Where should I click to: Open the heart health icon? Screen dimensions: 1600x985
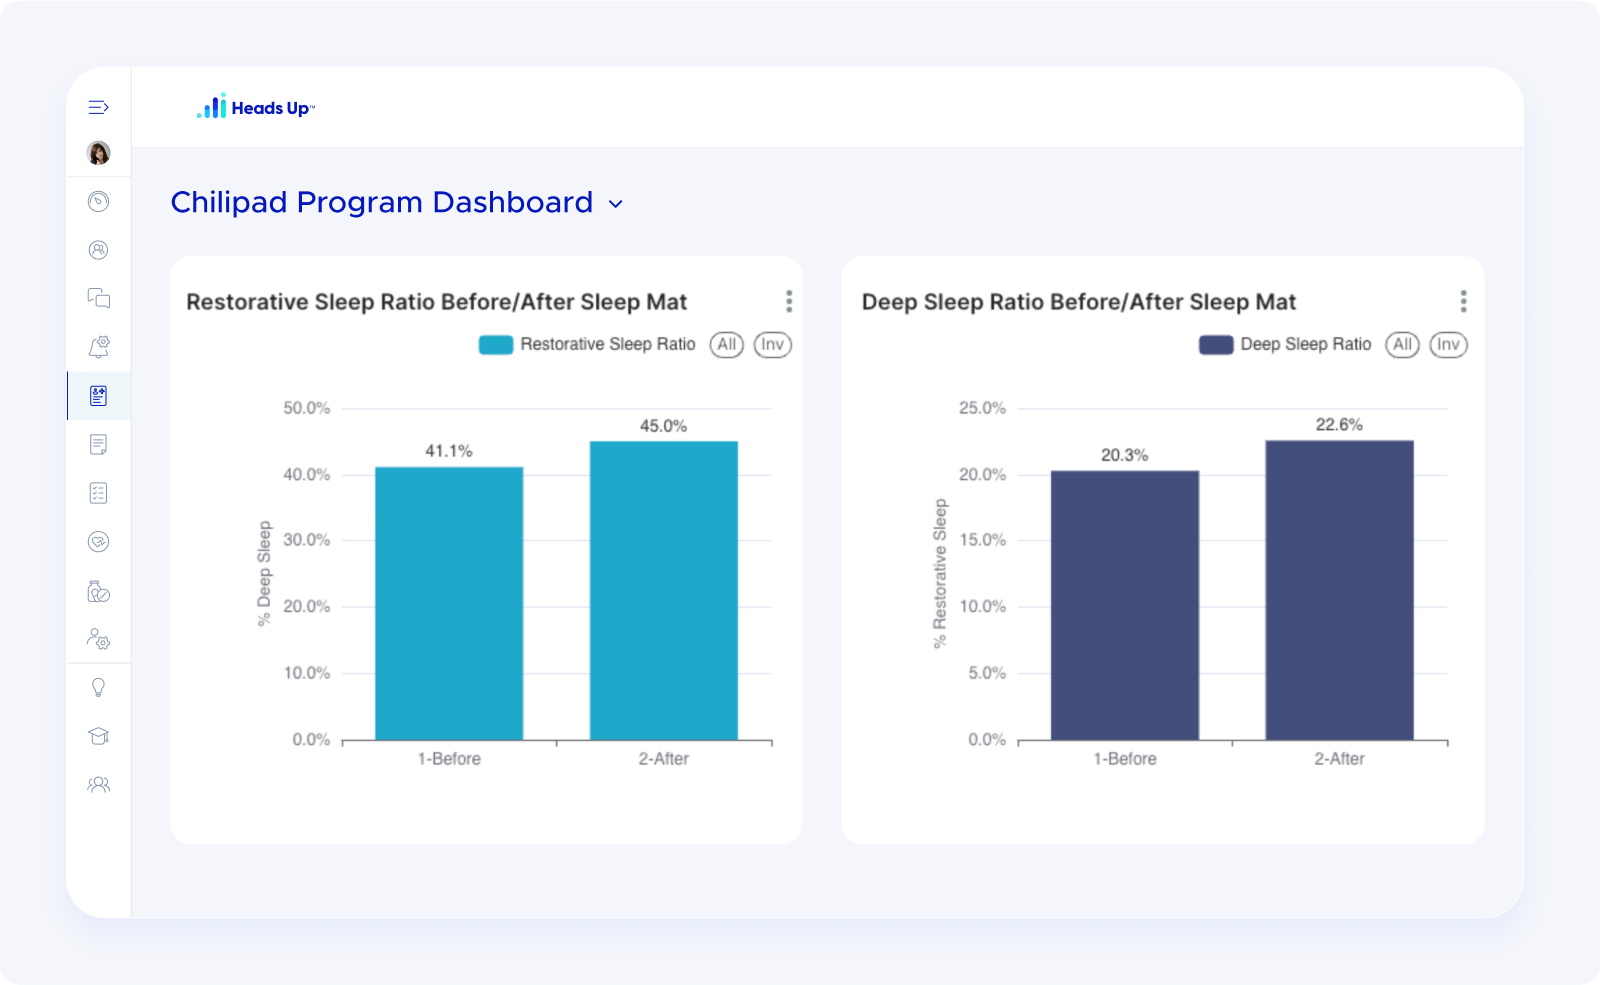pyautogui.click(x=98, y=542)
